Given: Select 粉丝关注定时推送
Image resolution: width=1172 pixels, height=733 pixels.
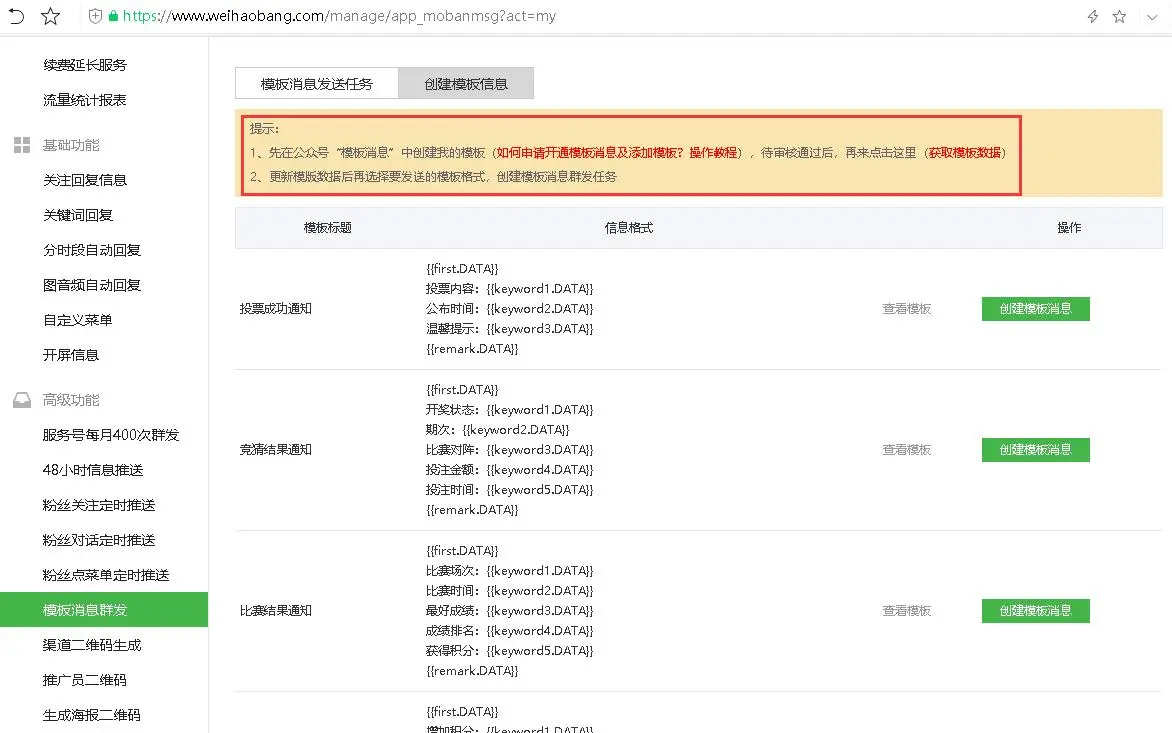Looking at the screenshot, I should (x=99, y=505).
